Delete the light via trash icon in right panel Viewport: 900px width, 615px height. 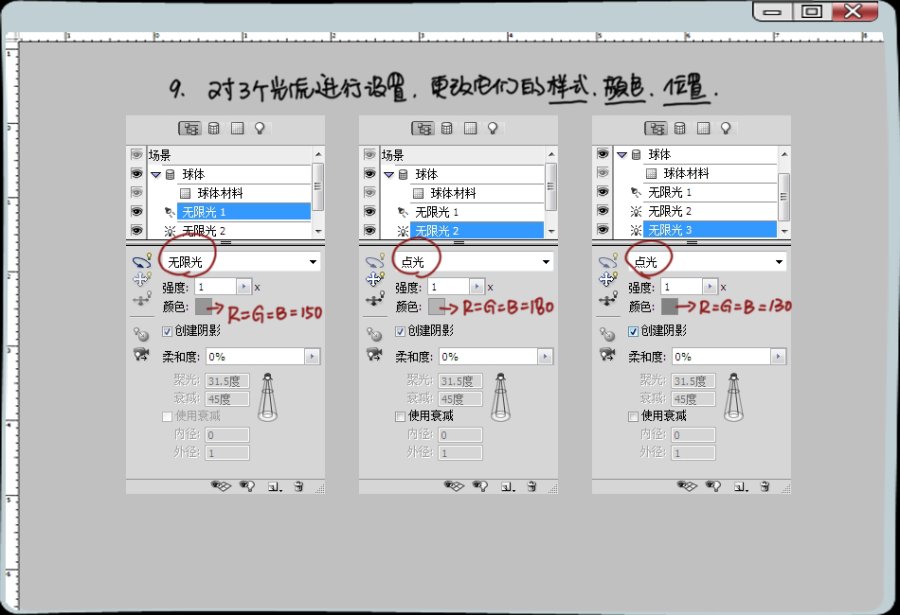pos(765,486)
